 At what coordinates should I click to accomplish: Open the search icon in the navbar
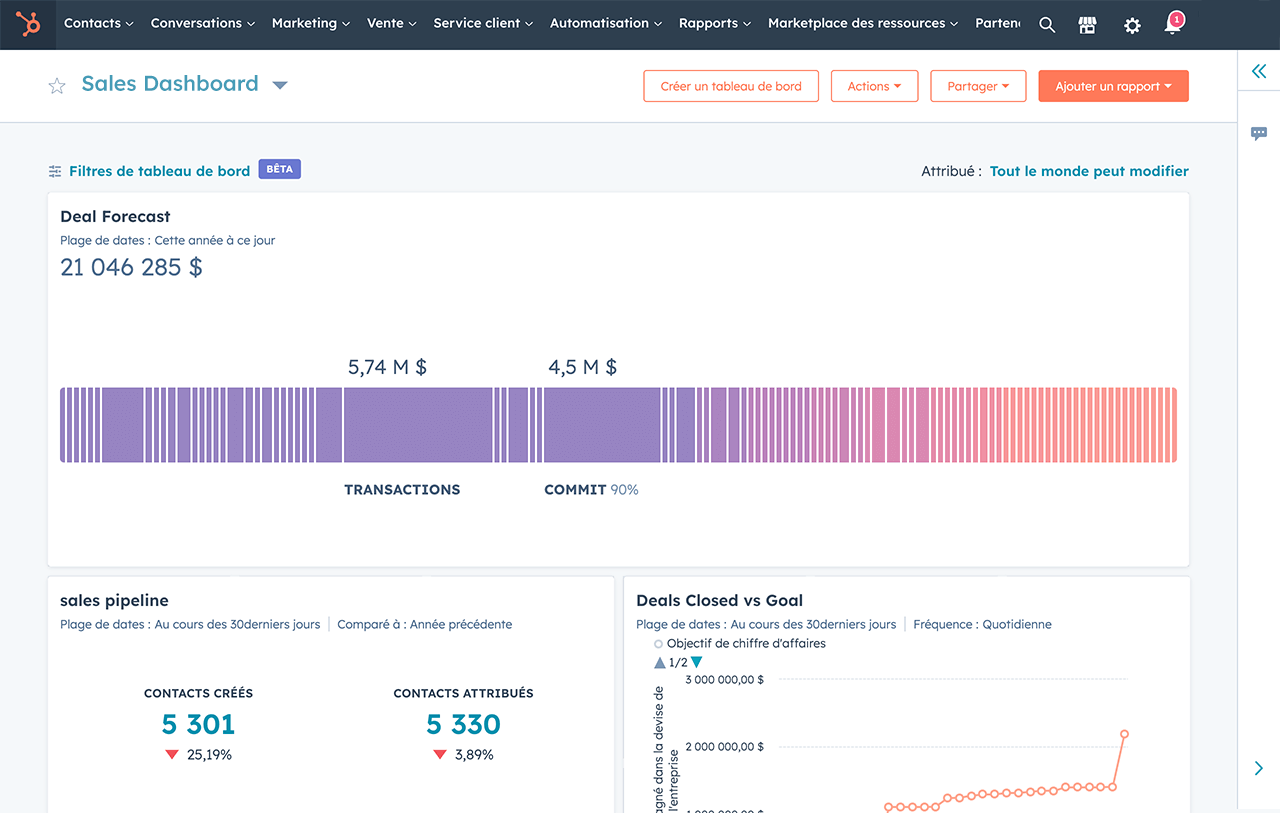pos(1047,24)
